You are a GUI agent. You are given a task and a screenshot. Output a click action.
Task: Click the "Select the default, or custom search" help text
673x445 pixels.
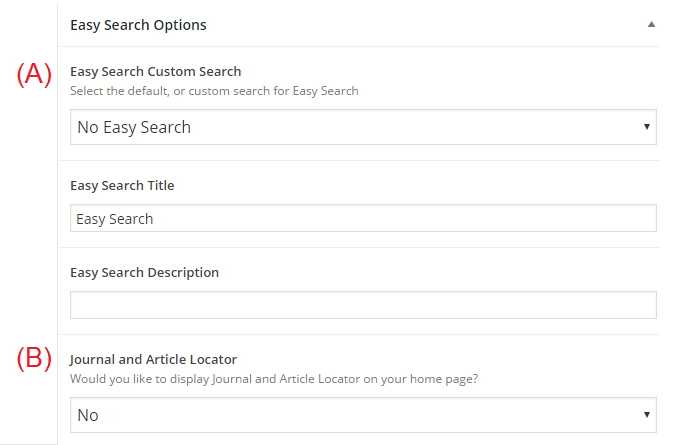coord(214,91)
